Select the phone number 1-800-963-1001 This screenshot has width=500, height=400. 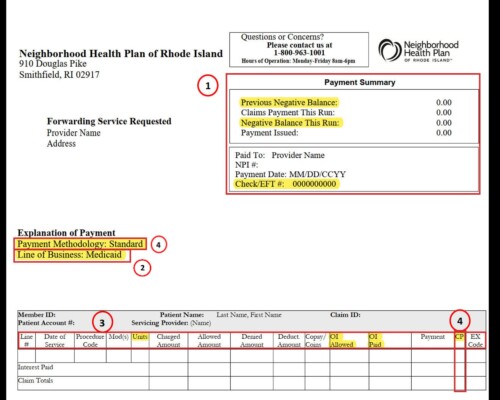click(x=299, y=53)
